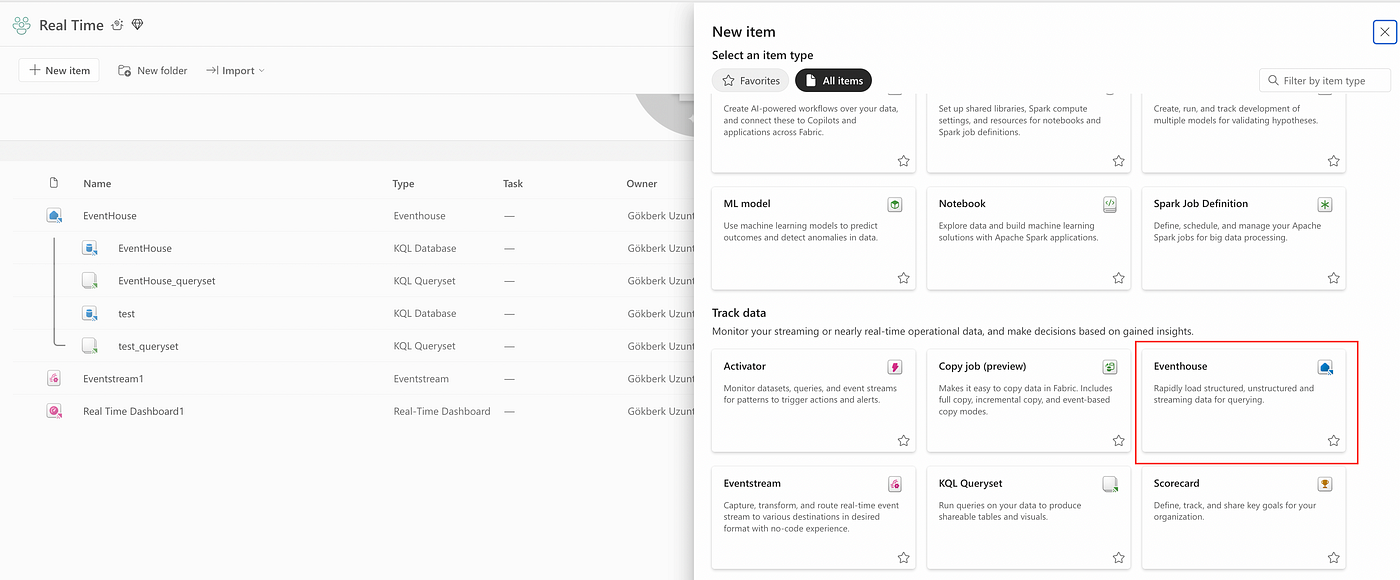Click the Scorecard trophy icon
This screenshot has height=580, width=1400.
[1325, 484]
